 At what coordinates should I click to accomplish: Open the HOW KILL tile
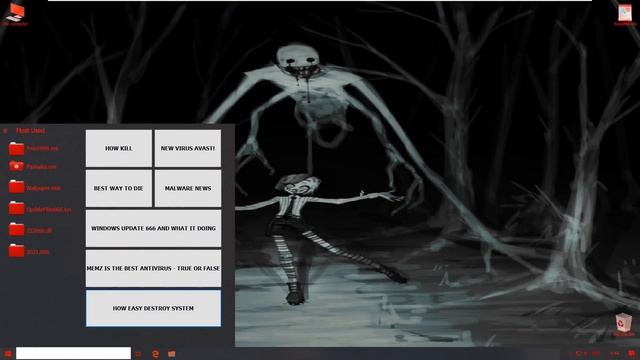[x=118, y=148]
